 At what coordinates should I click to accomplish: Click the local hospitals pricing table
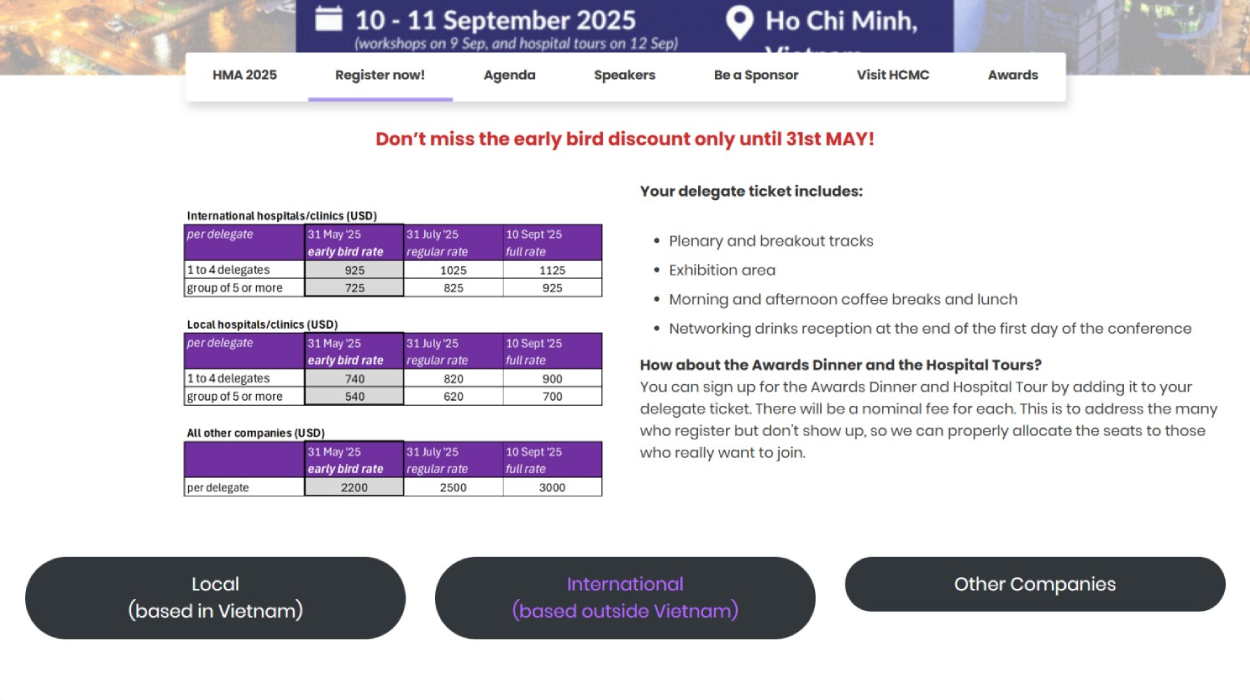pos(394,362)
